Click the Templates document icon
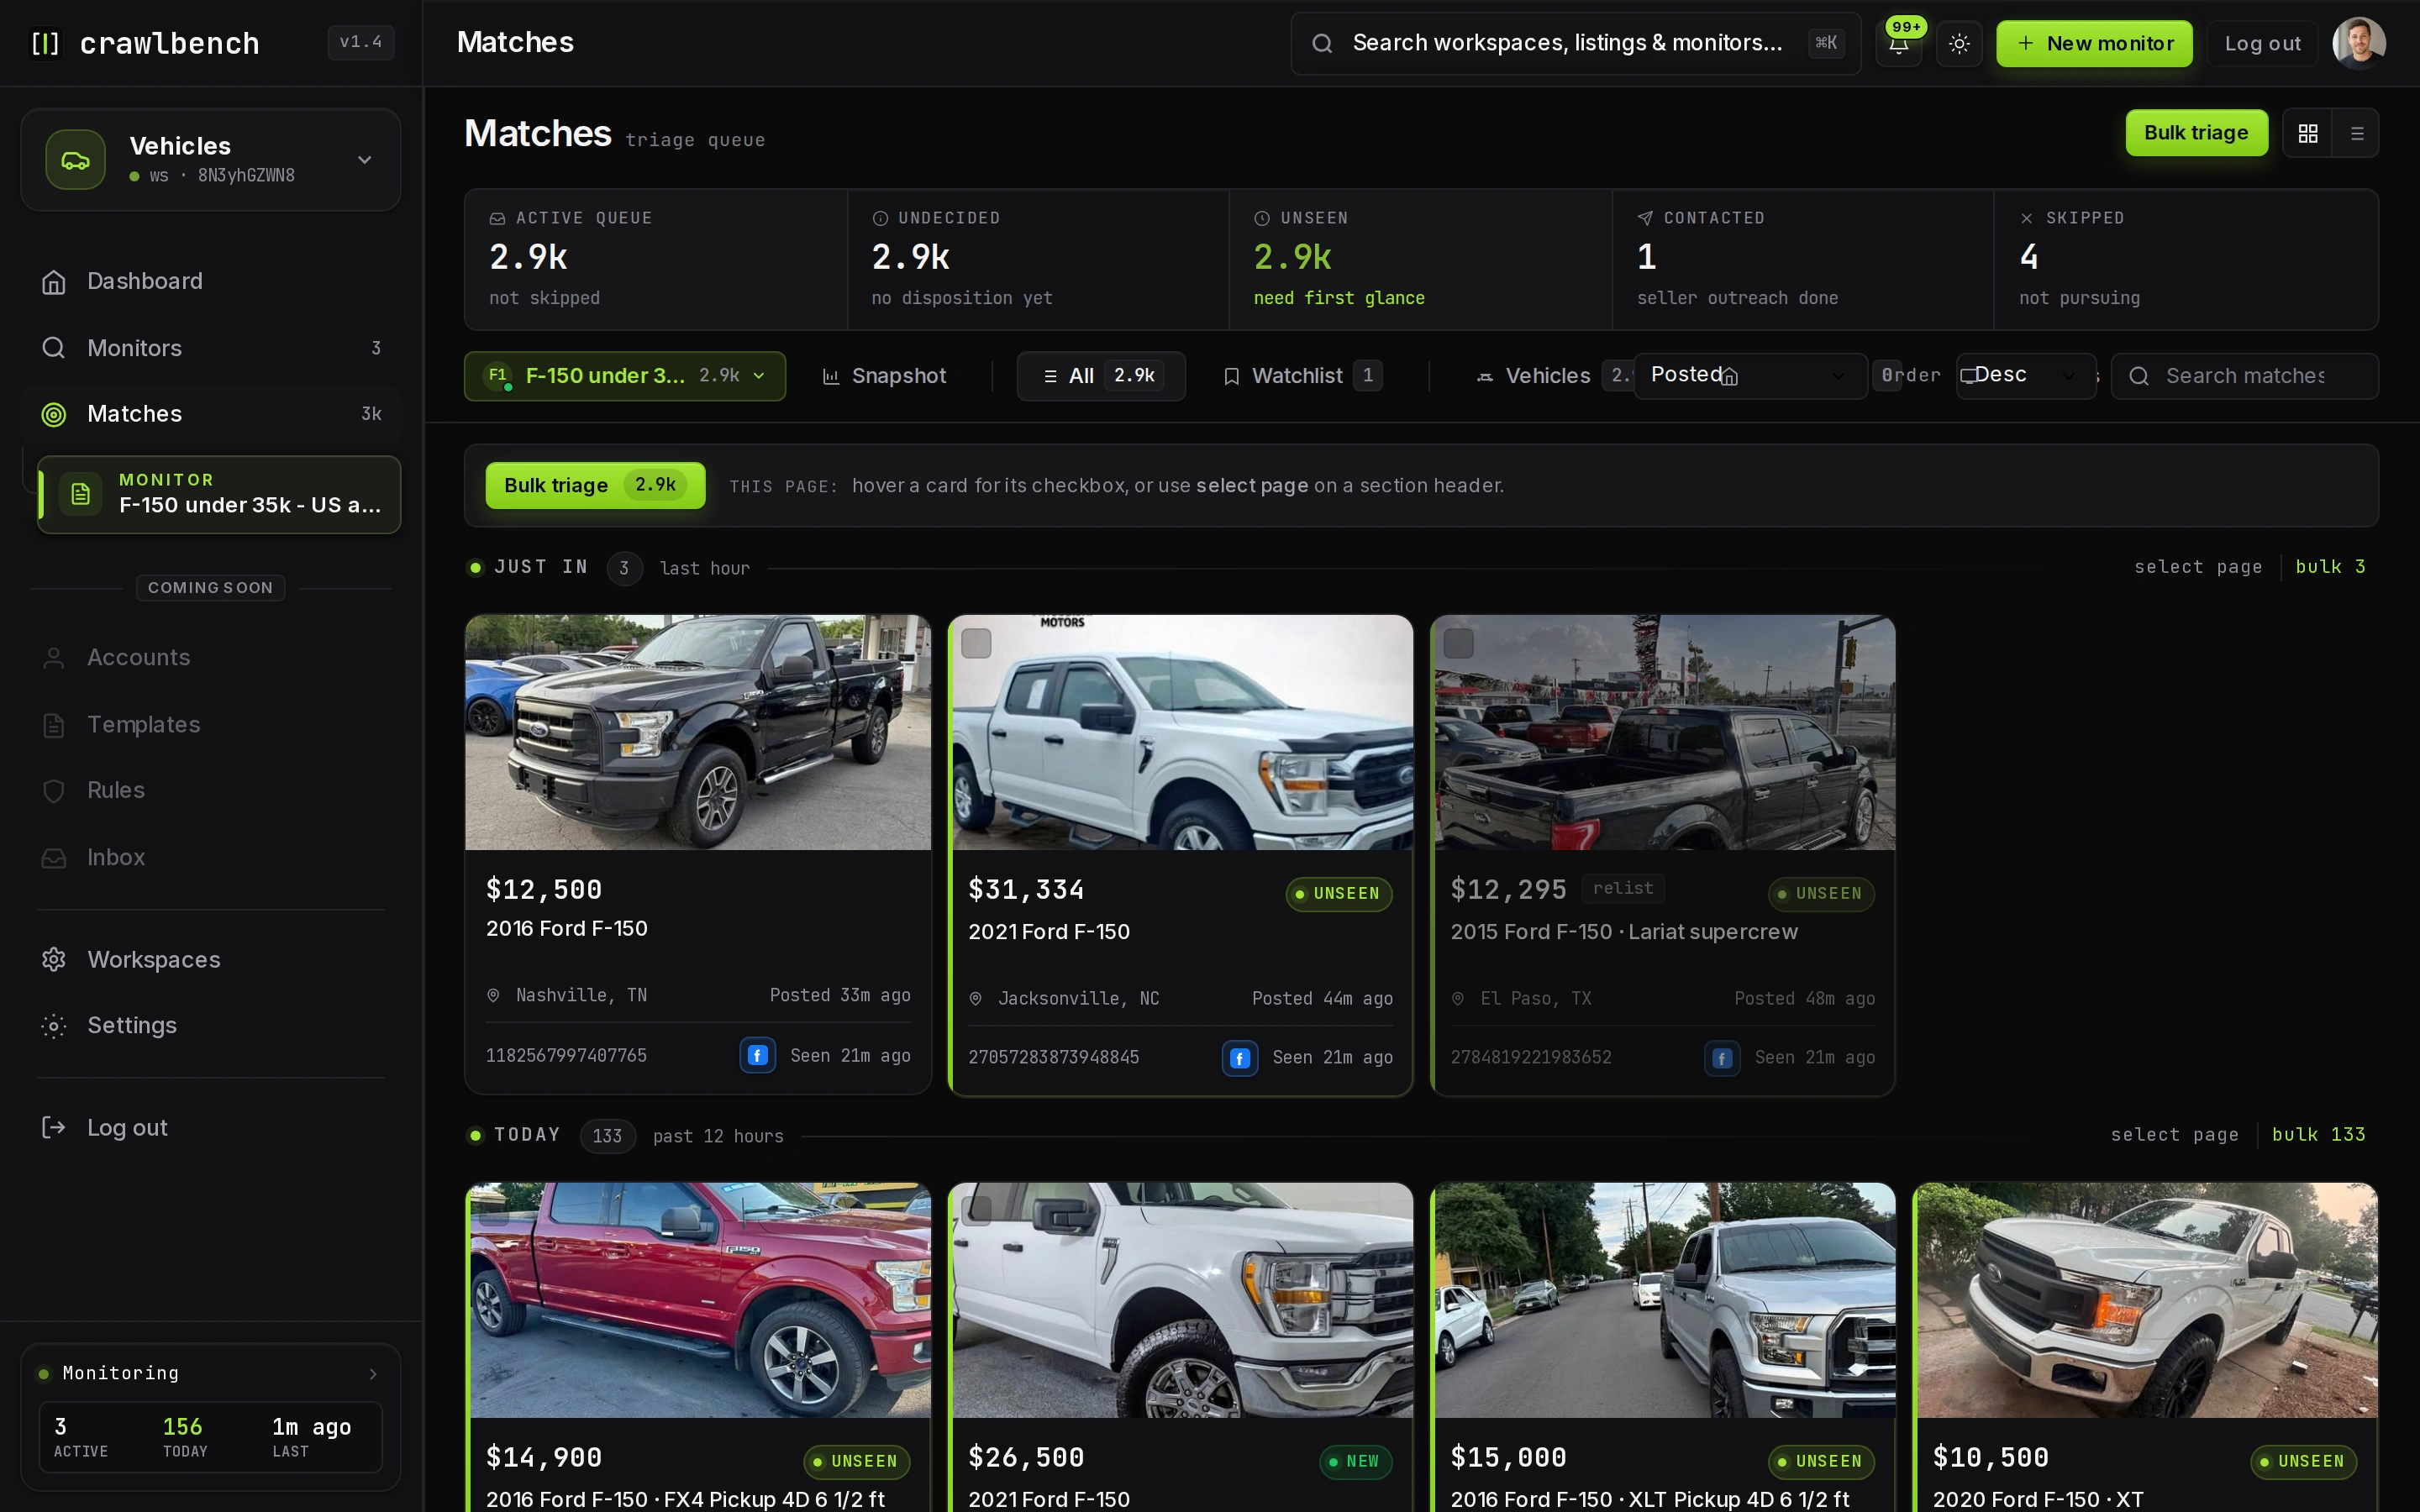The width and height of the screenshot is (2420, 1512). pos(54,725)
